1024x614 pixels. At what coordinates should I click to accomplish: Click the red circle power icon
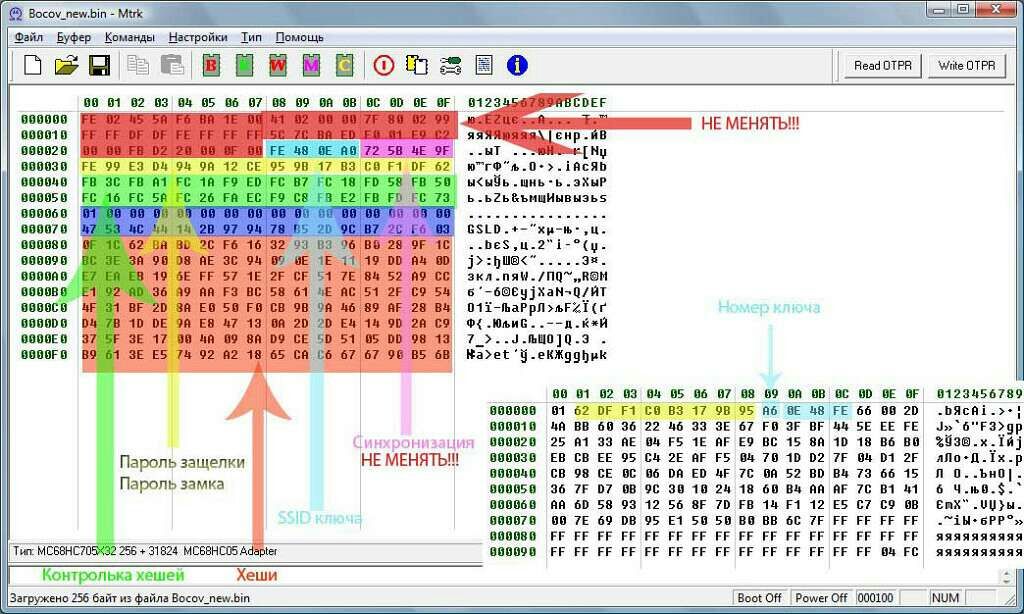(384, 65)
